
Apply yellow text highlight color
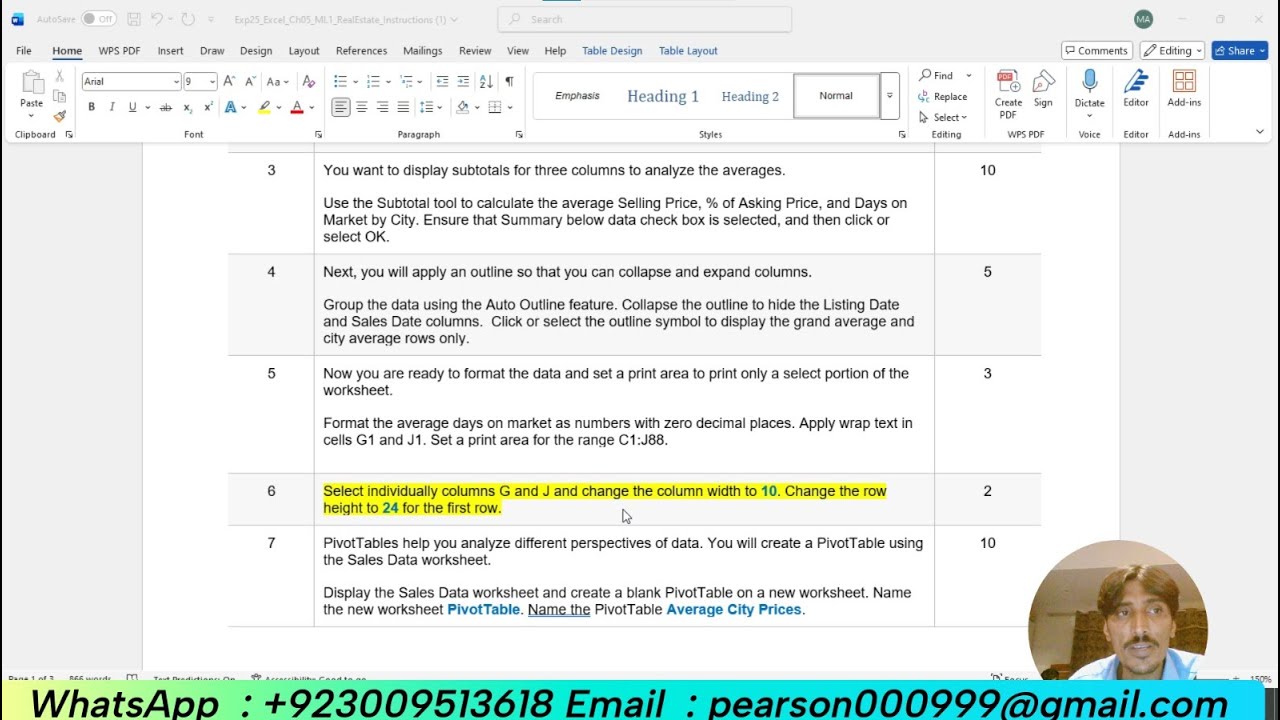[x=264, y=107]
